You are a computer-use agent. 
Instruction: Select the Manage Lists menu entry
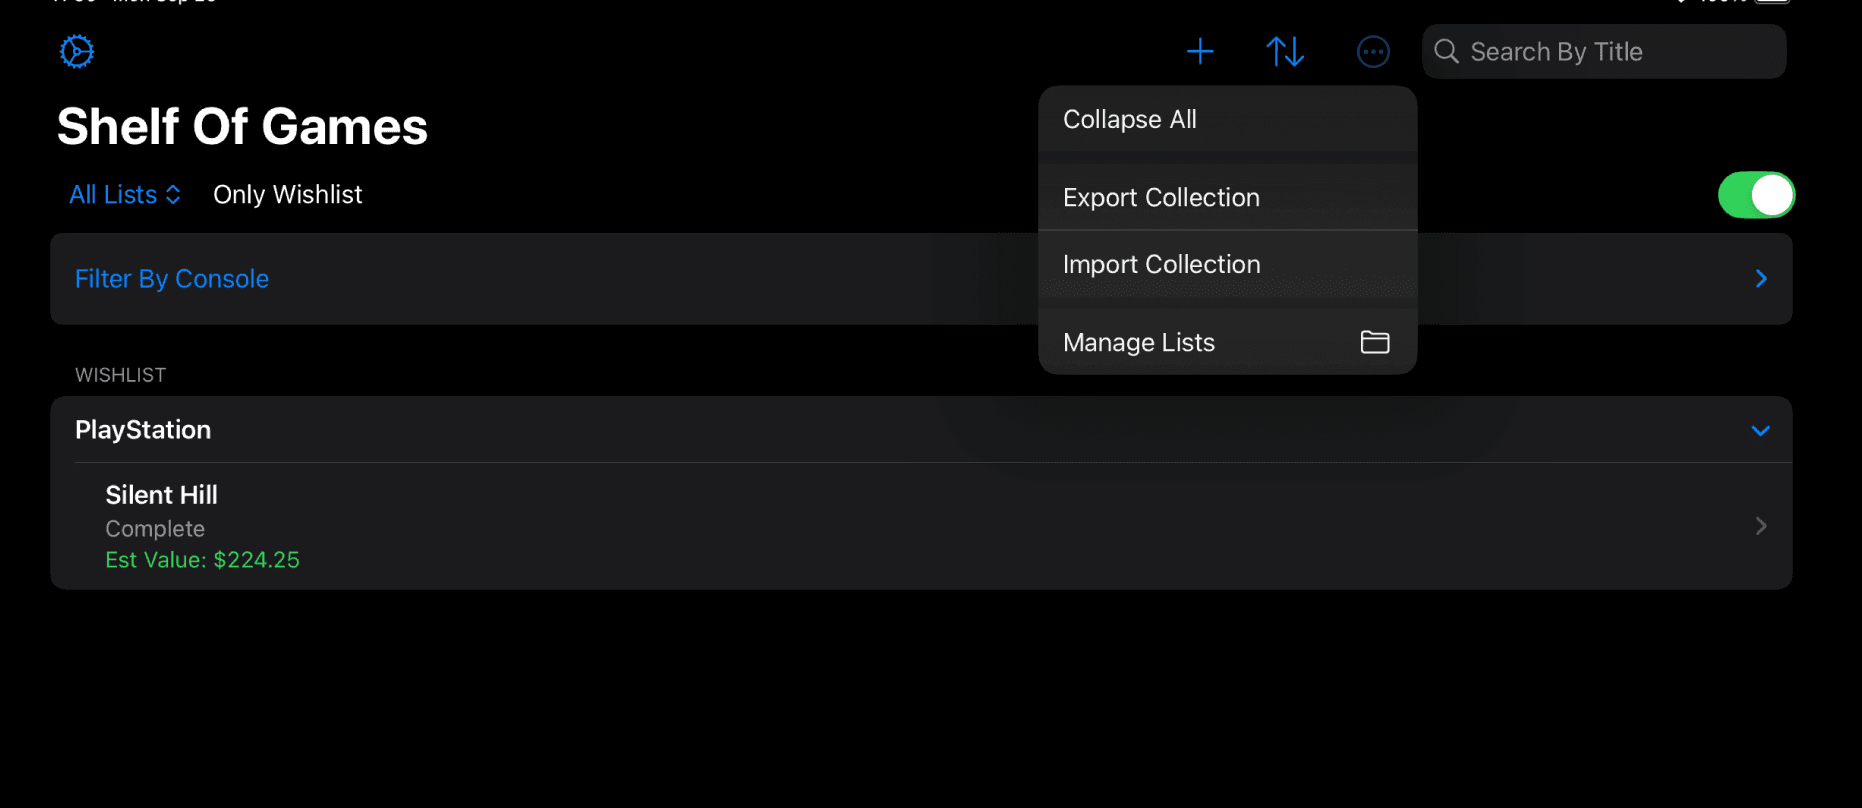pos(1139,342)
